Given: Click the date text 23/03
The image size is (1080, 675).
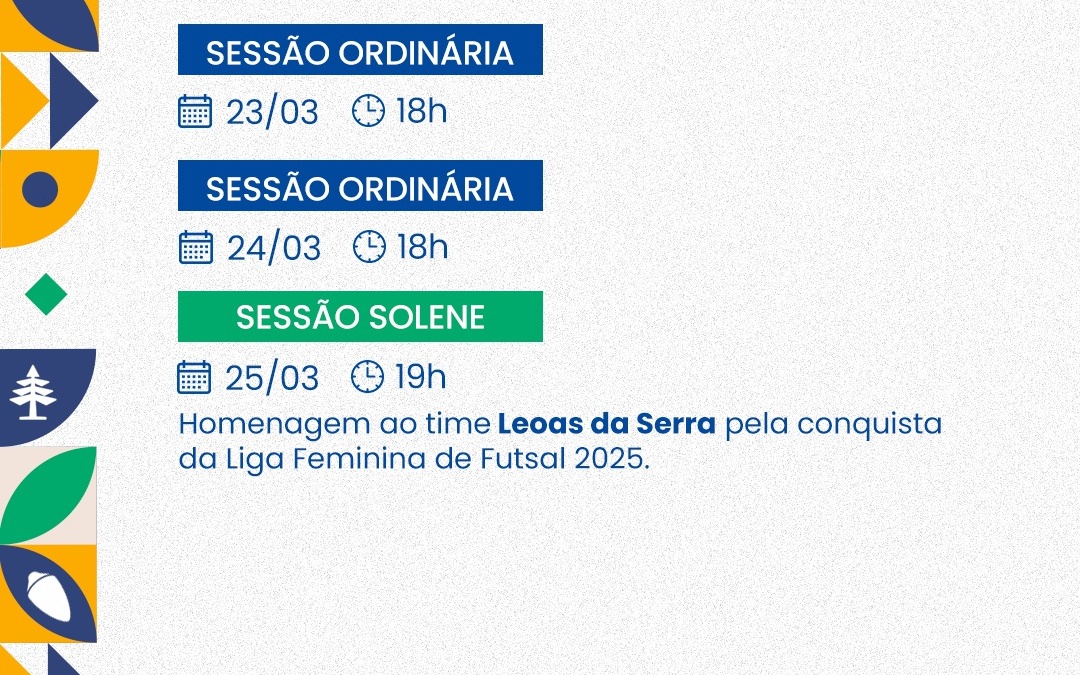Looking at the screenshot, I should [272, 112].
